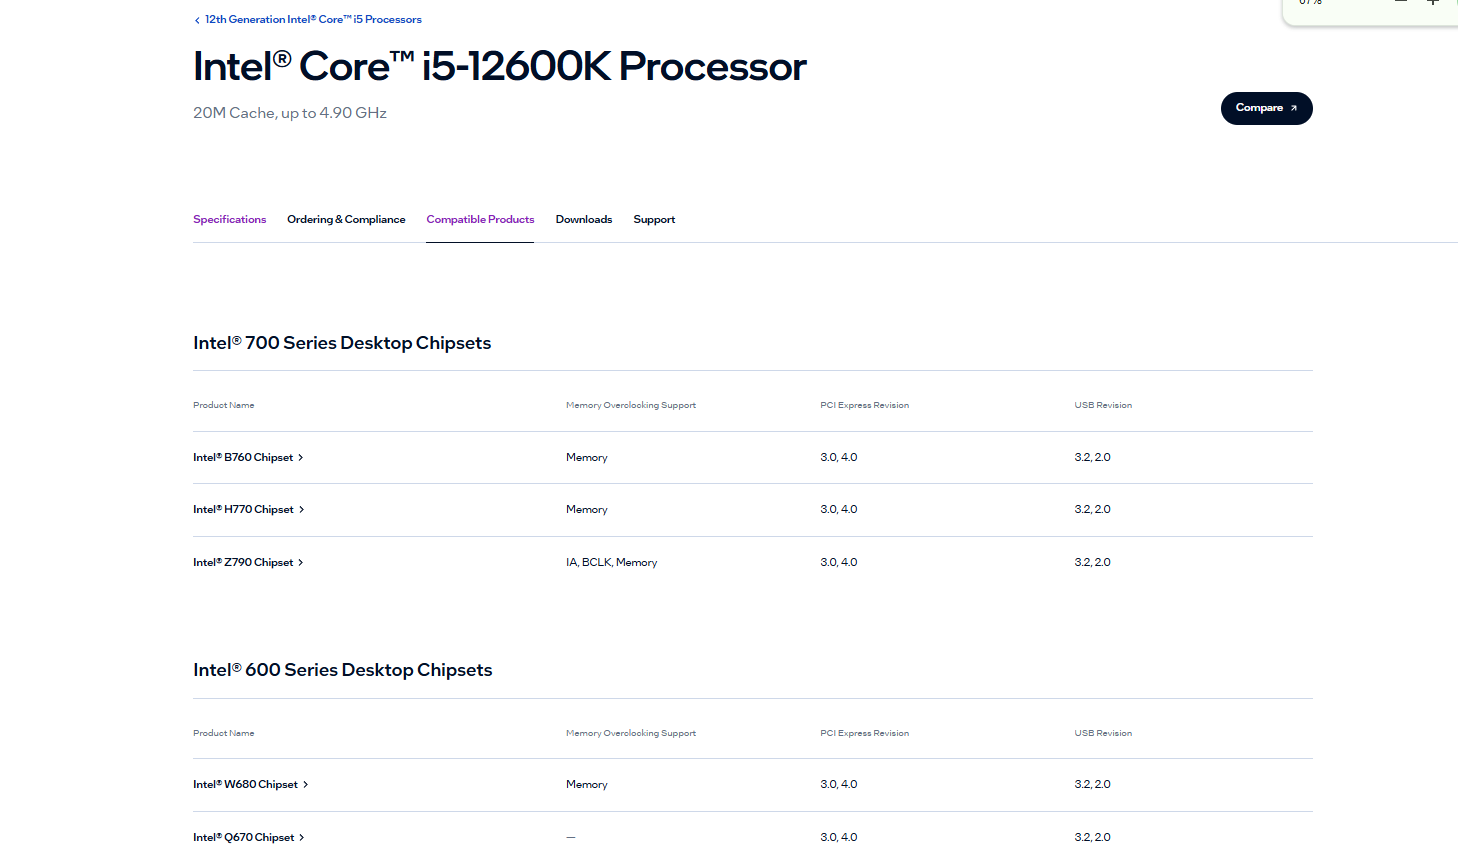
Task: Click Product Name header in 700 Series table
Action: coord(224,405)
